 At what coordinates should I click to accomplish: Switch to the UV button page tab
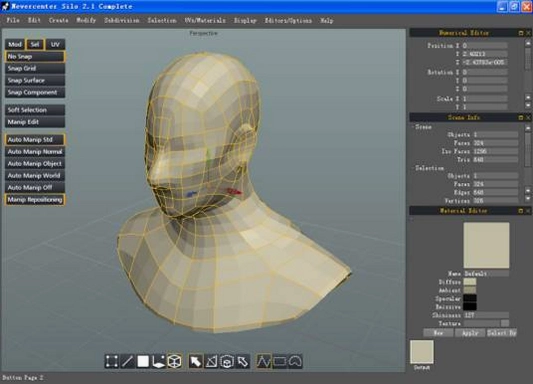pyautogui.click(x=55, y=44)
